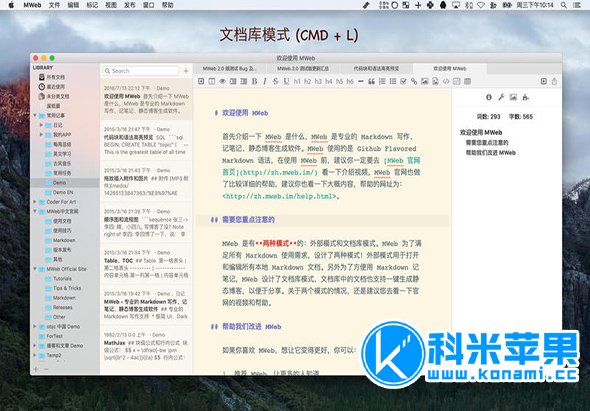Insert an h1 heading
Viewport: 590px width, 411px height.
pos(297,81)
